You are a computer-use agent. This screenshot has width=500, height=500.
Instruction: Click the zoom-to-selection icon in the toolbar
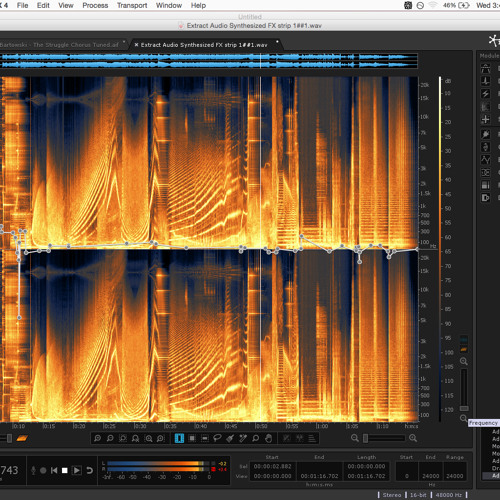click(123, 438)
